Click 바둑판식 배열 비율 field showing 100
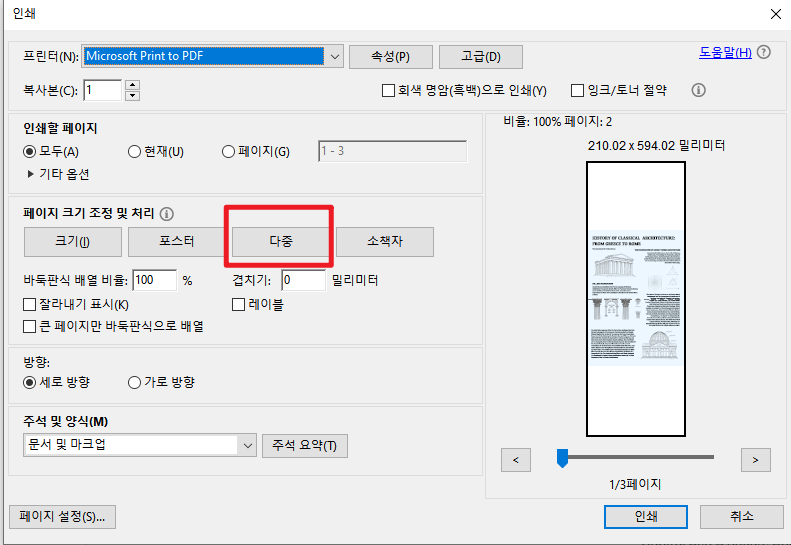The height and width of the screenshot is (545, 791). coord(155,280)
